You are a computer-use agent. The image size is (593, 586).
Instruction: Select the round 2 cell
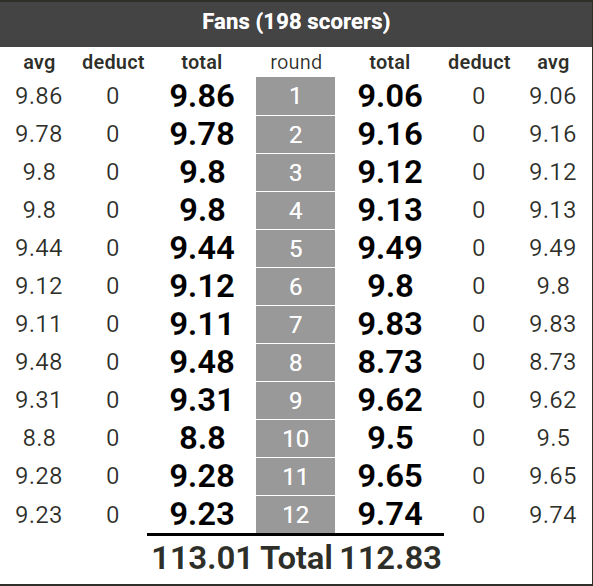click(x=295, y=134)
